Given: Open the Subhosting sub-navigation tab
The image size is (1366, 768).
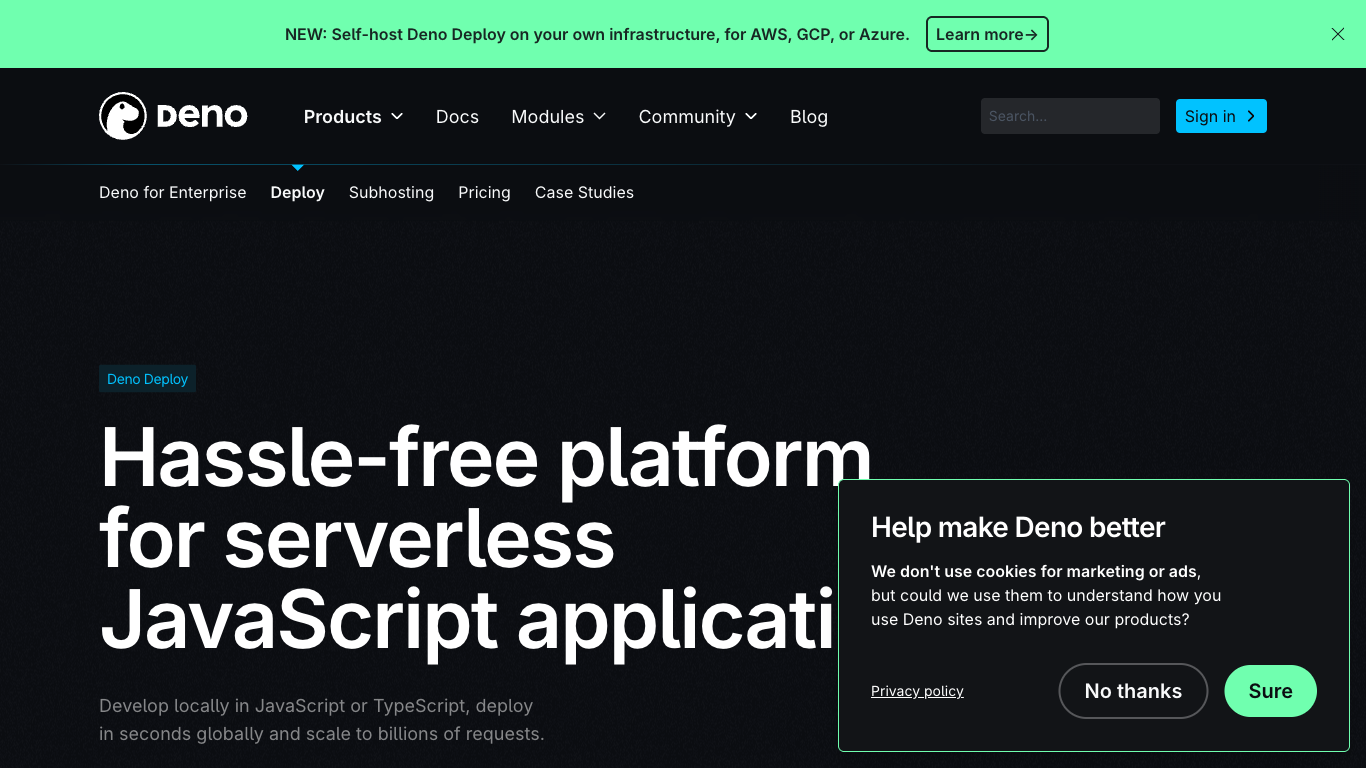Looking at the screenshot, I should (x=391, y=192).
